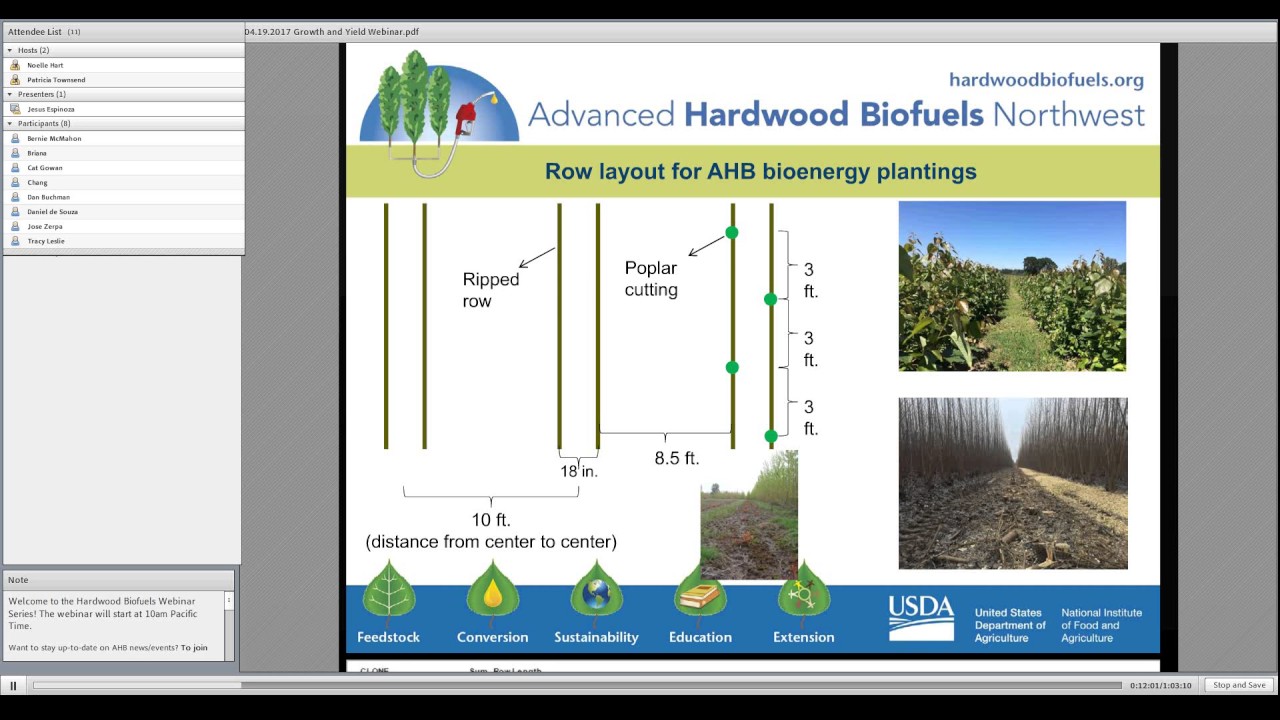Click the host icon beside Patricia Townsend
The width and height of the screenshot is (1280, 720).
(x=15, y=80)
